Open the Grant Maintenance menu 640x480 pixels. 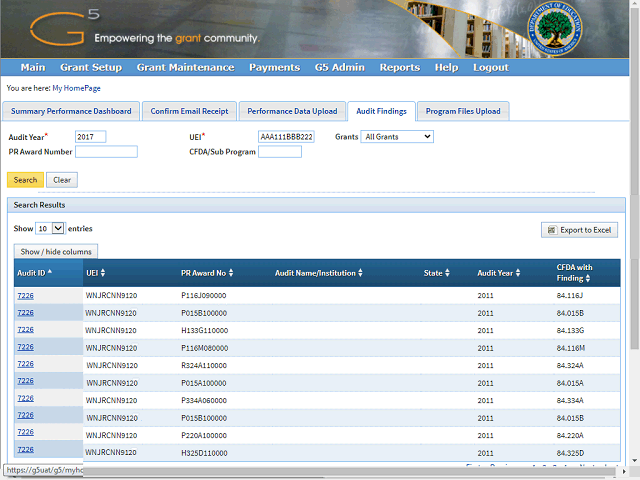(185, 67)
